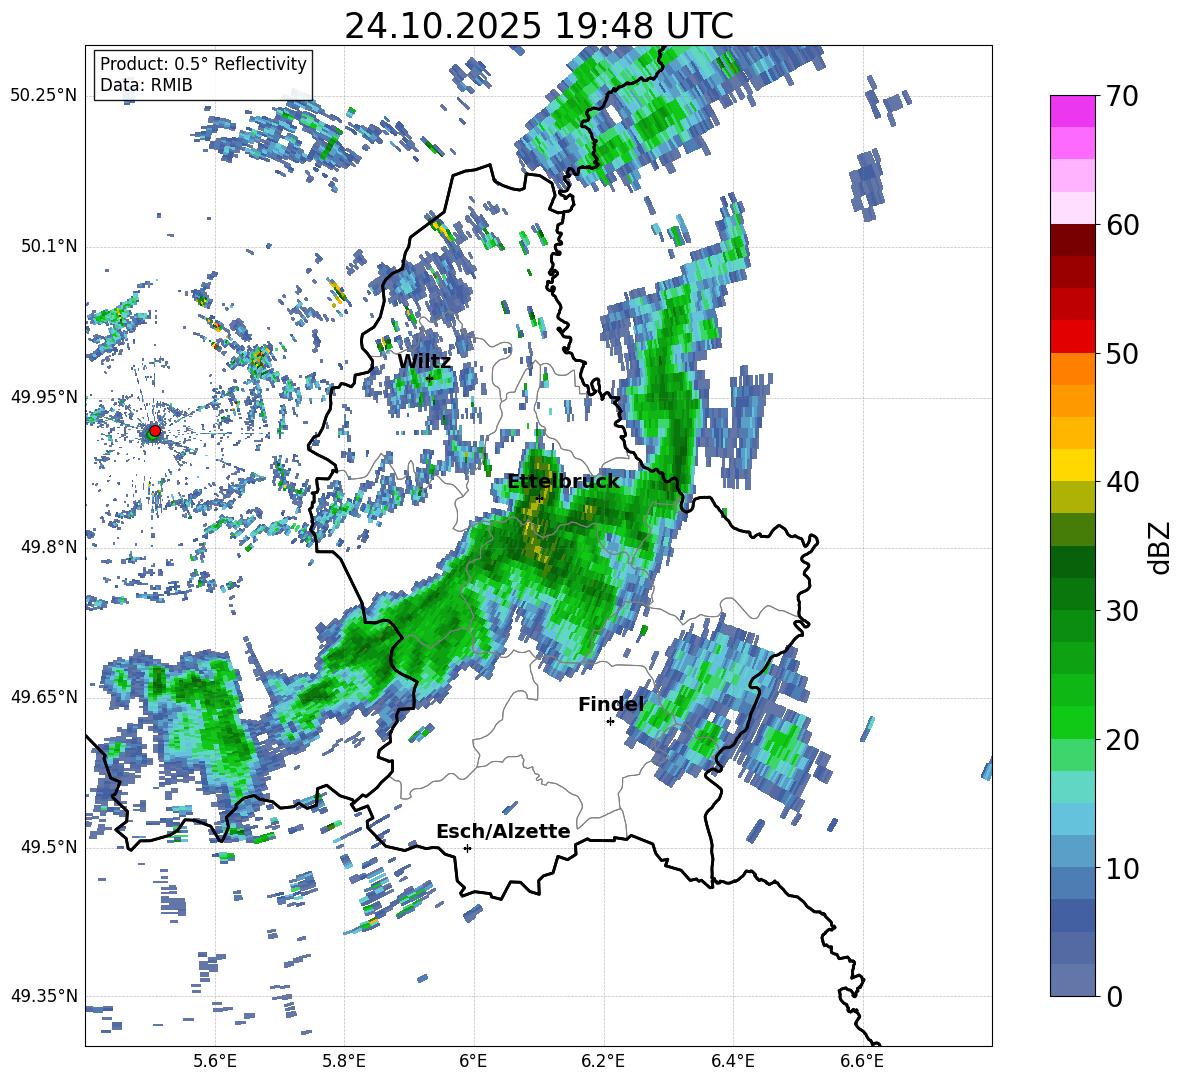This screenshot has width=1184, height=1081.
Task: Click the 40 dBZ colorbar tick label
Action: pyautogui.click(x=1122, y=482)
